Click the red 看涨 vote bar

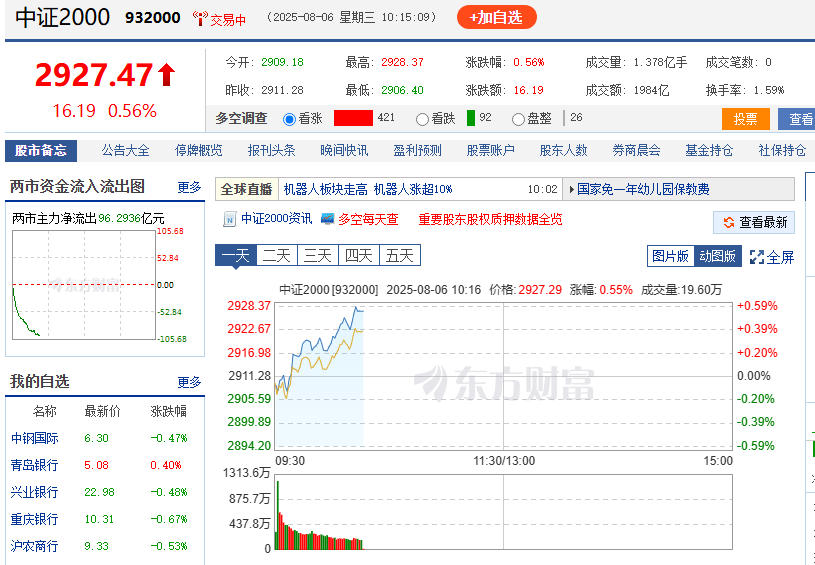[x=353, y=118]
